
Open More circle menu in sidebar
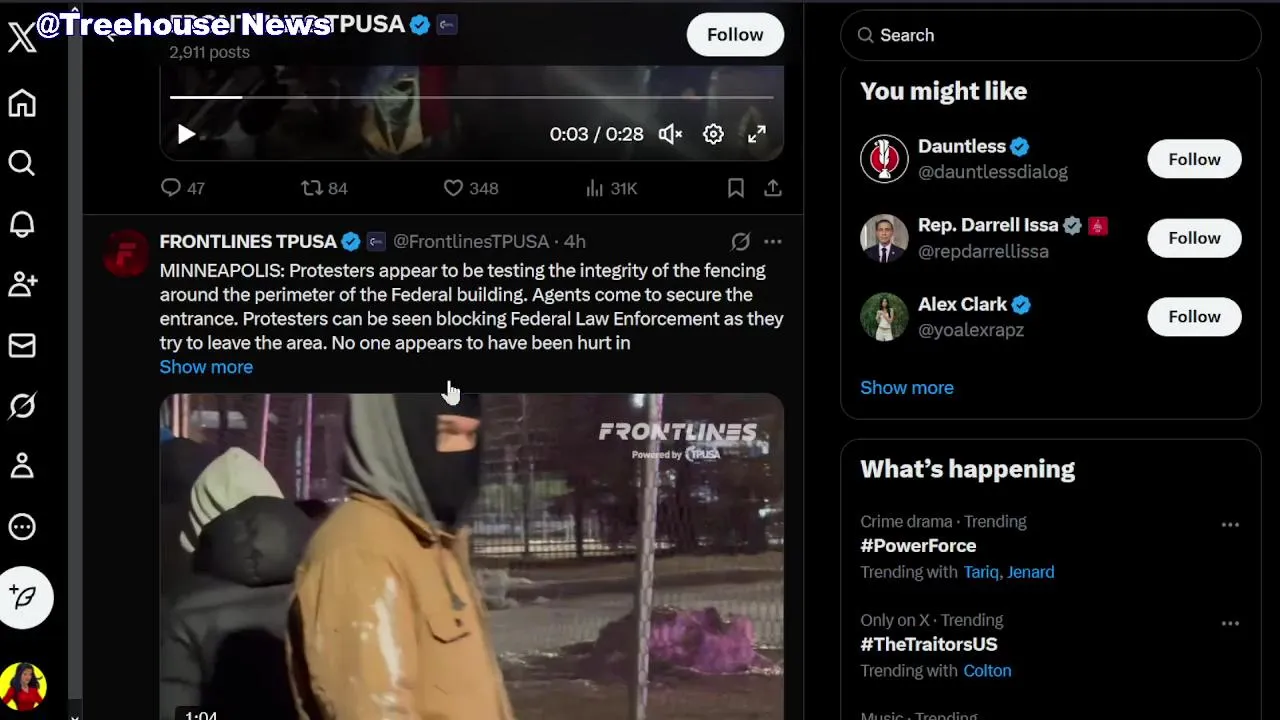pos(22,527)
